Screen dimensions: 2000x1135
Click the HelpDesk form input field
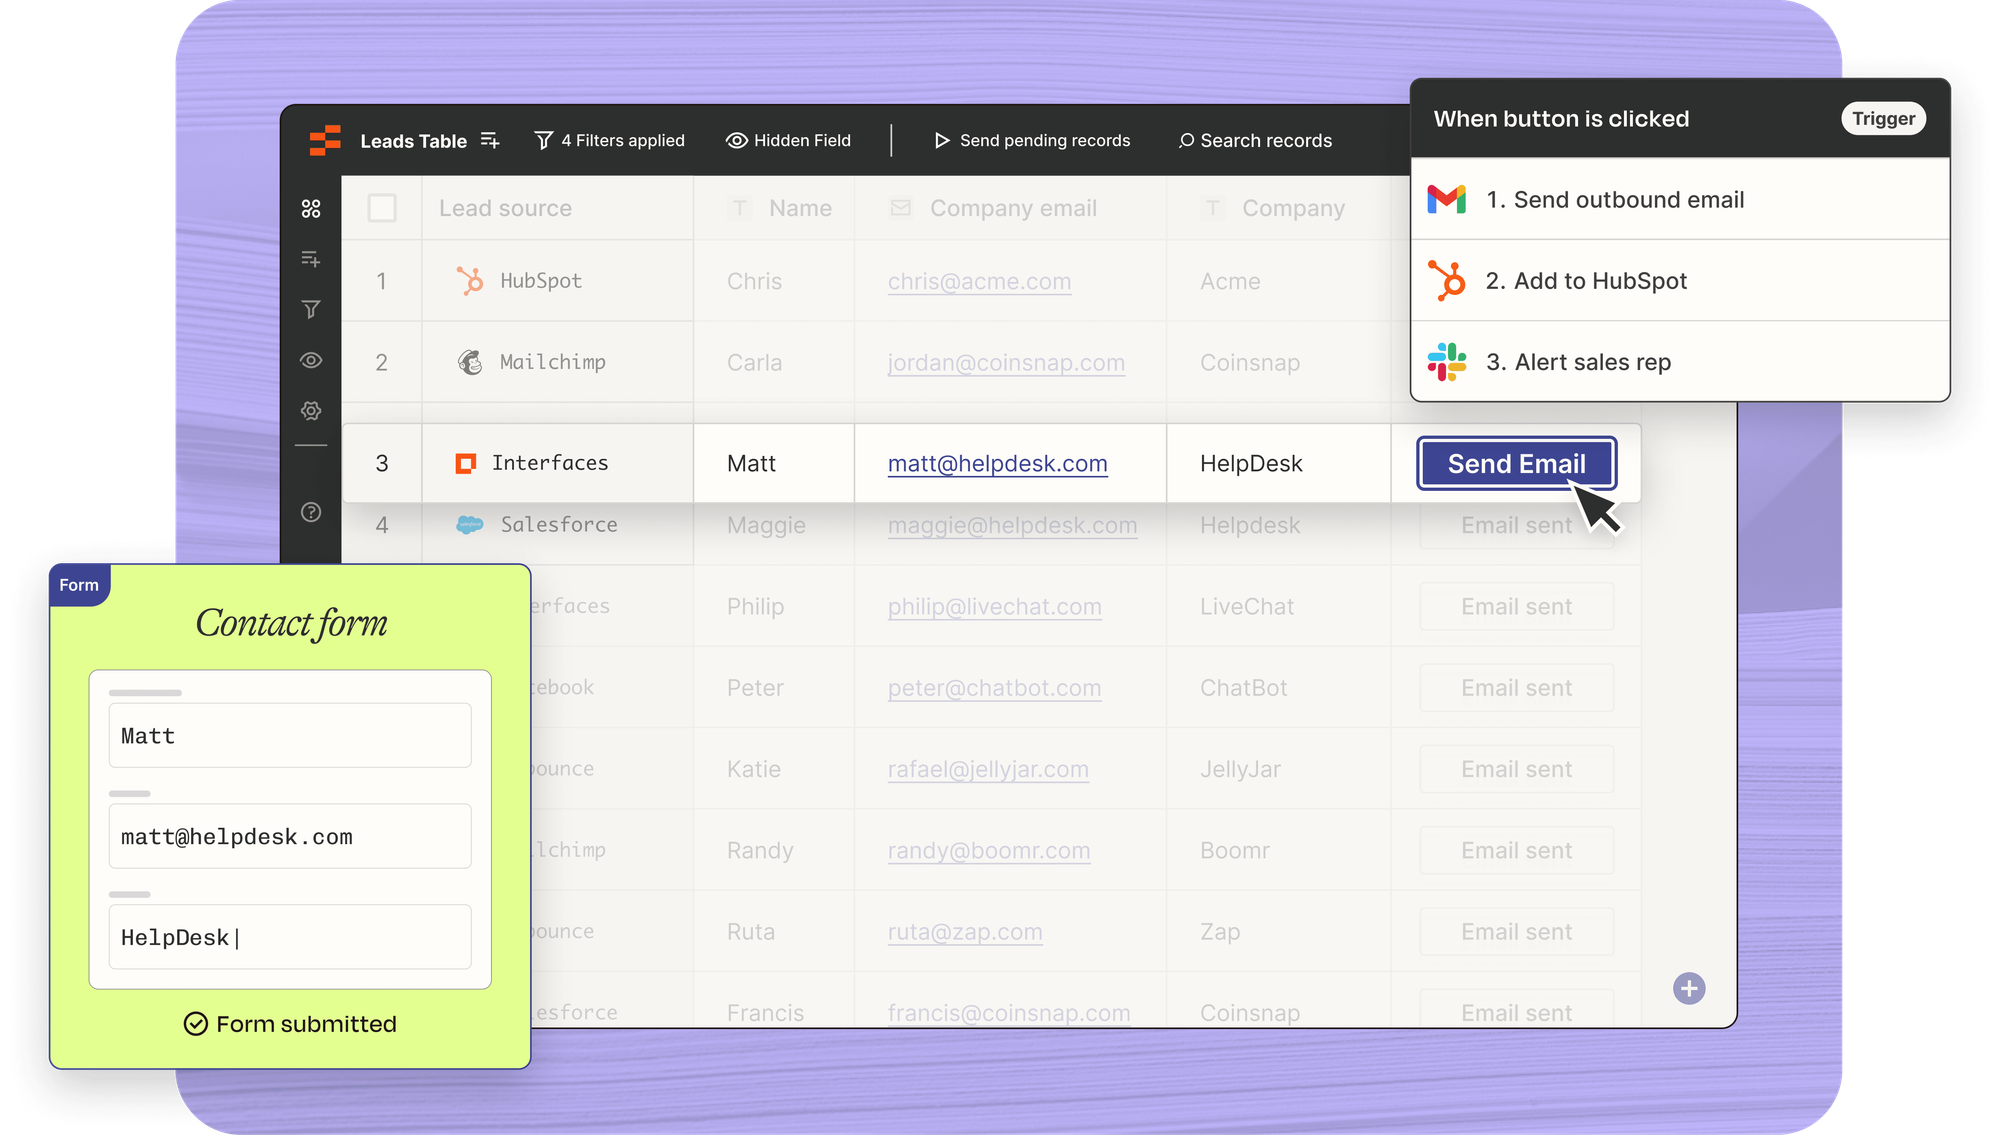290,937
